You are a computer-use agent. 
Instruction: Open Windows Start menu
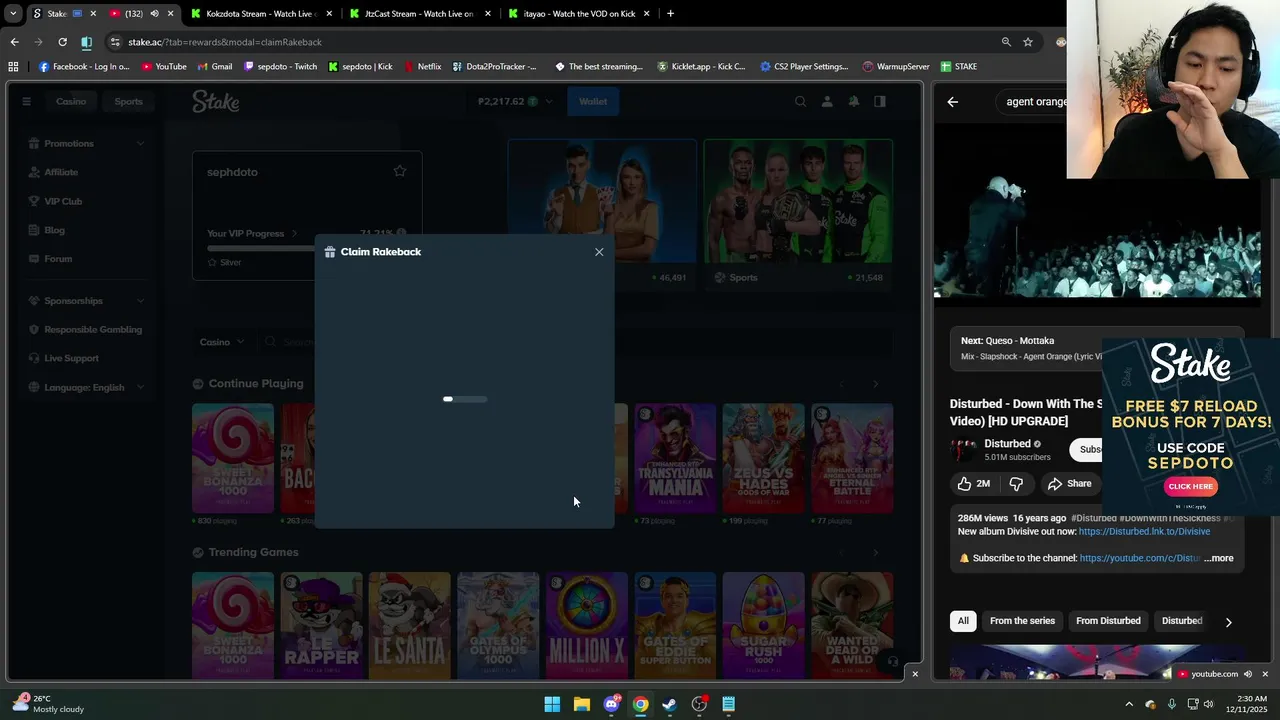point(552,704)
